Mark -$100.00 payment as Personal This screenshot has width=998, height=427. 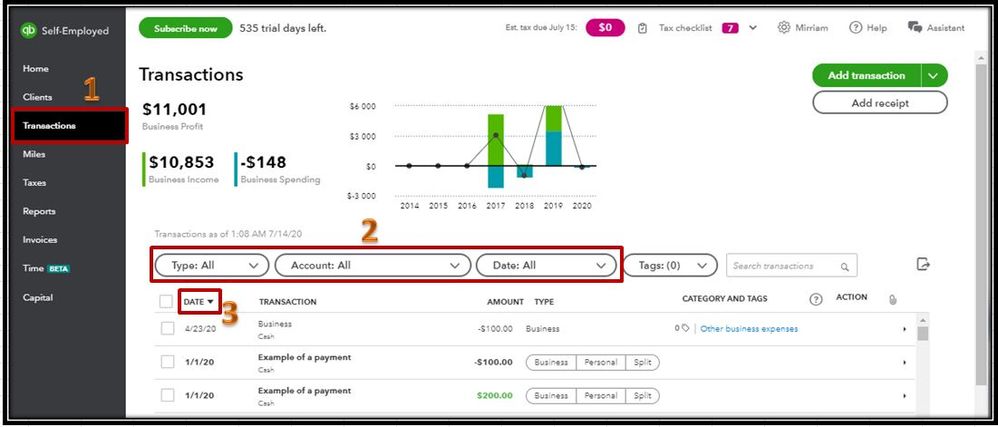point(601,362)
